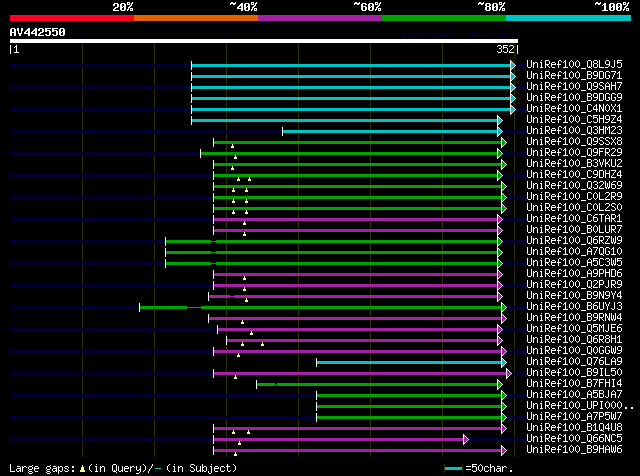Screen dimensions: 640x476
Task: Click the purple alignment bar for Q66NC5
Action: pyautogui.click(x=338, y=440)
